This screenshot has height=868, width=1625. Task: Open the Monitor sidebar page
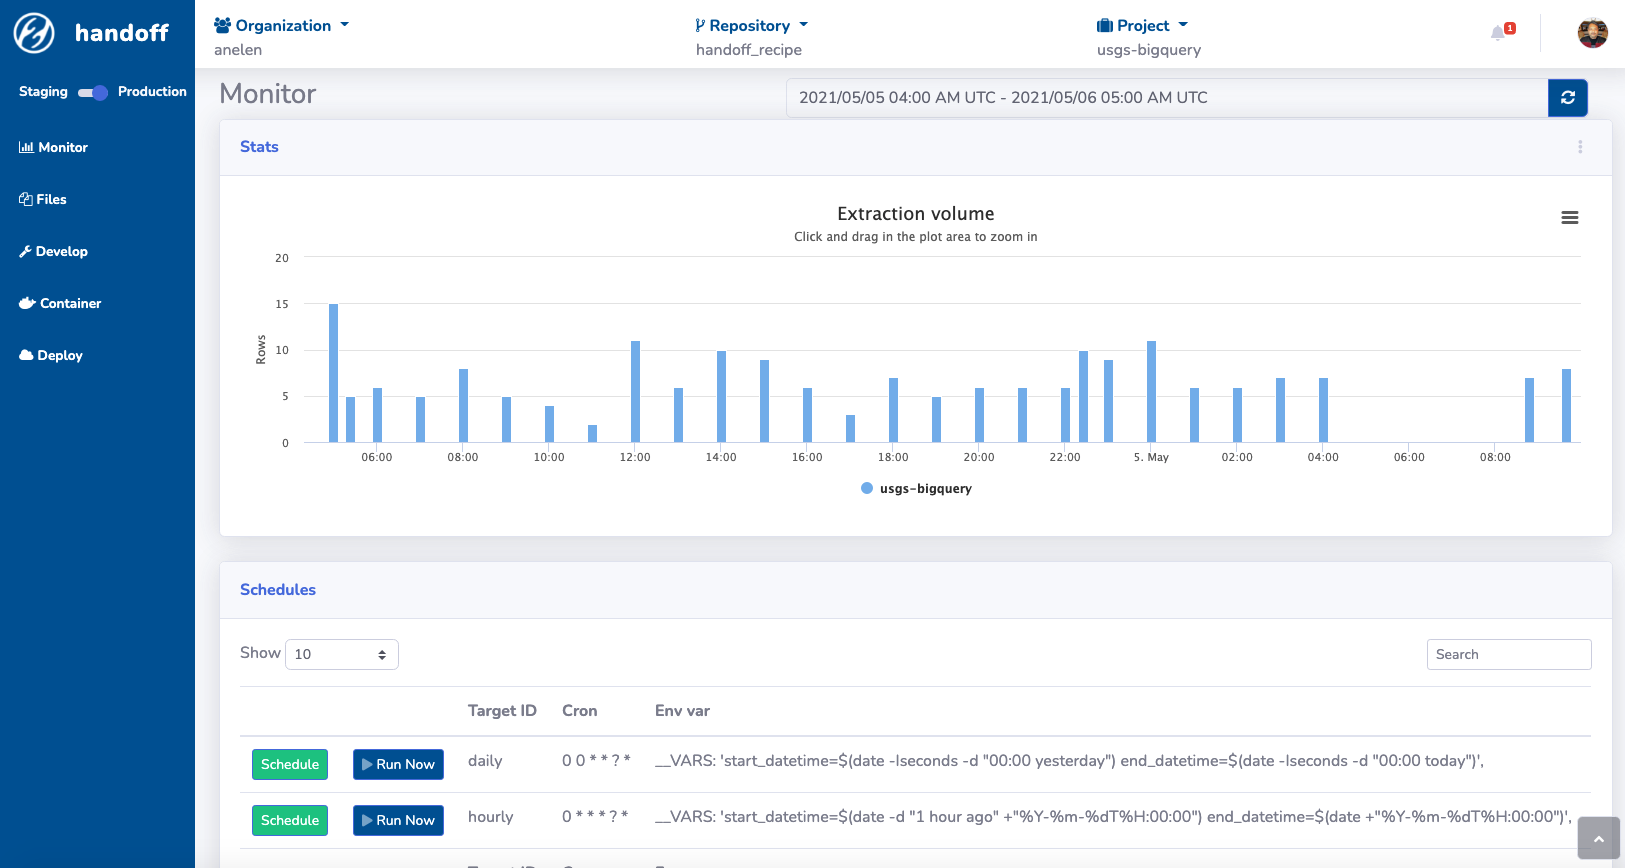point(53,147)
